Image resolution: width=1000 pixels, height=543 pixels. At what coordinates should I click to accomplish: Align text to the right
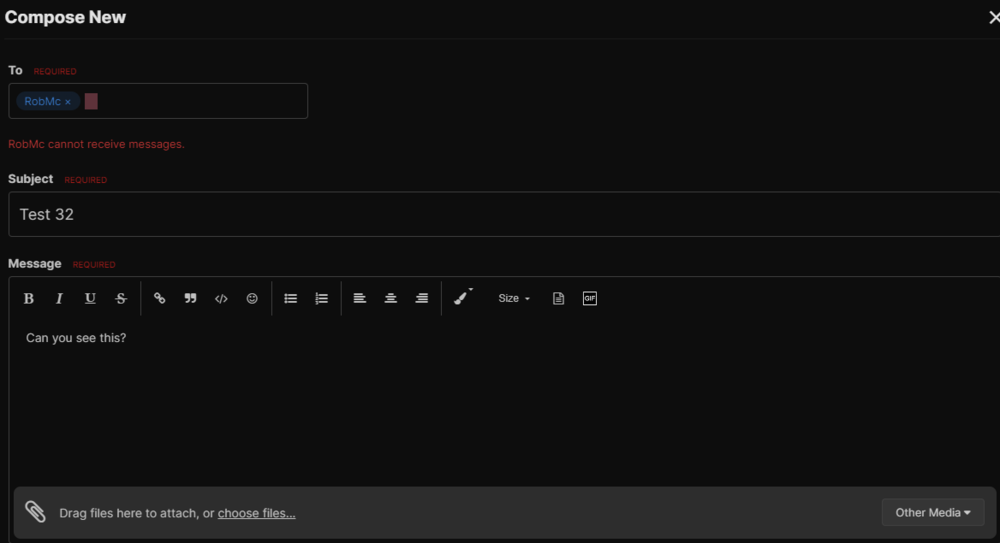point(422,298)
